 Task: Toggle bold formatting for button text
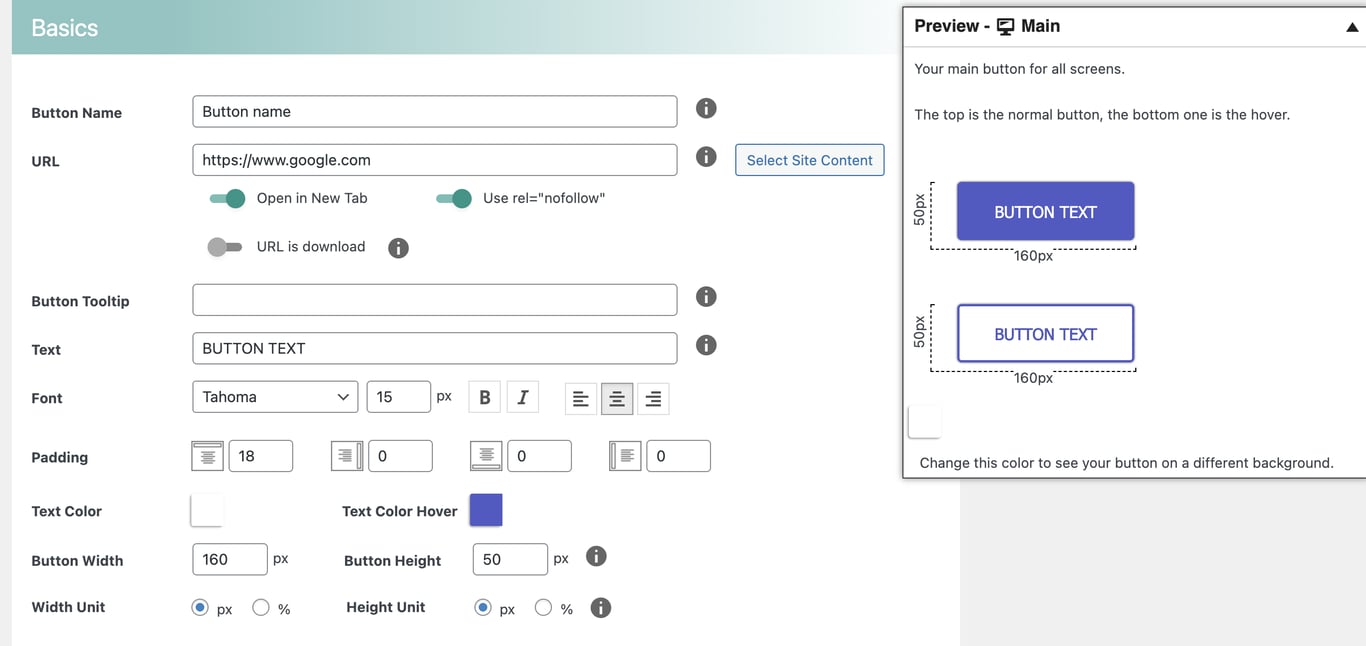tap(484, 396)
